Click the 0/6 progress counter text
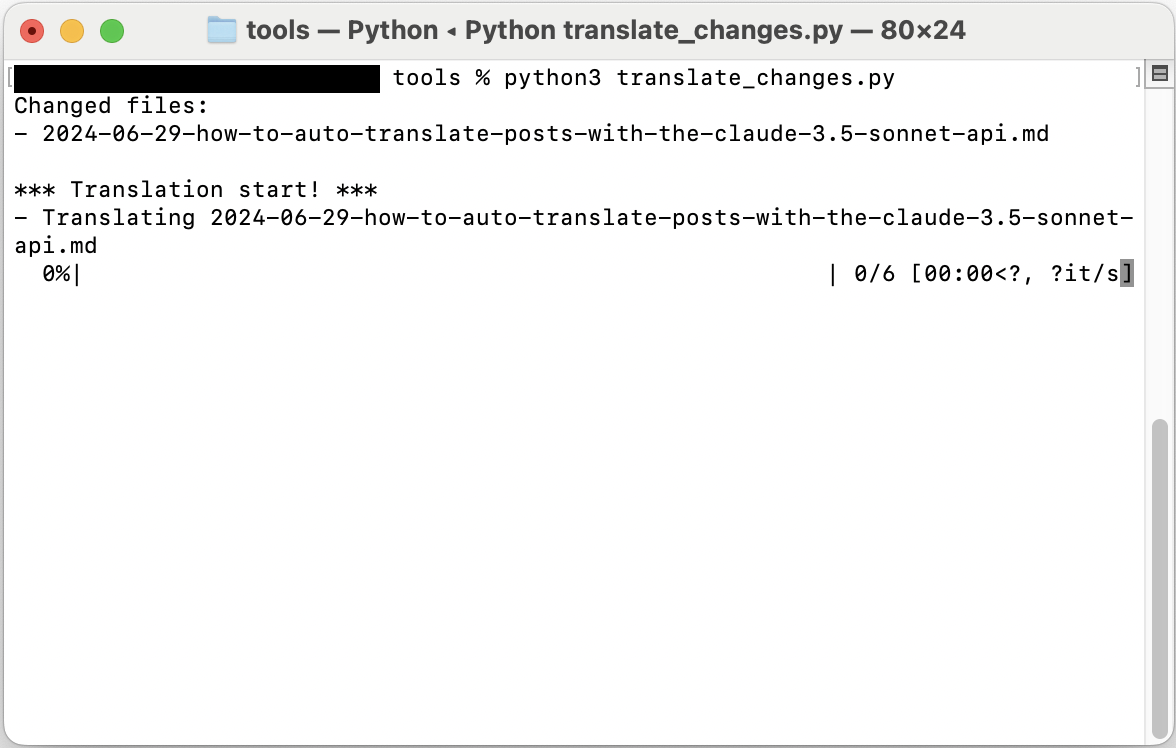This screenshot has width=1176, height=748. pos(874,274)
